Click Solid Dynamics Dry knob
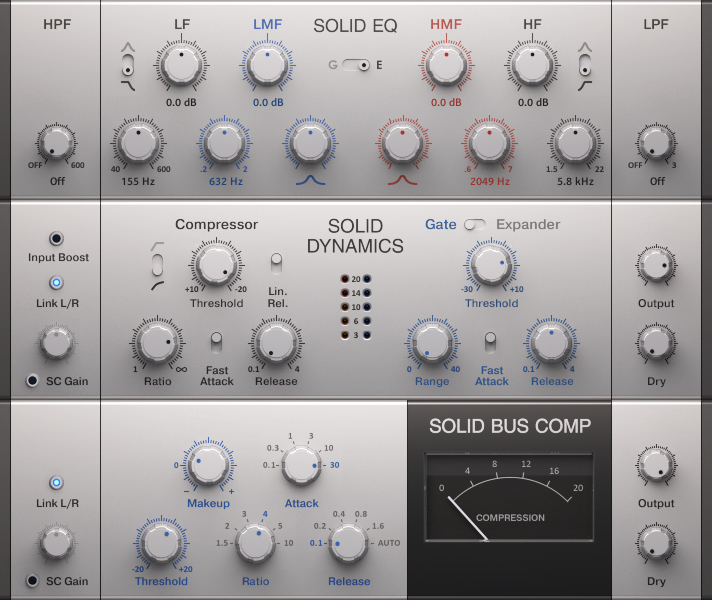The width and height of the screenshot is (712, 600). point(656,343)
